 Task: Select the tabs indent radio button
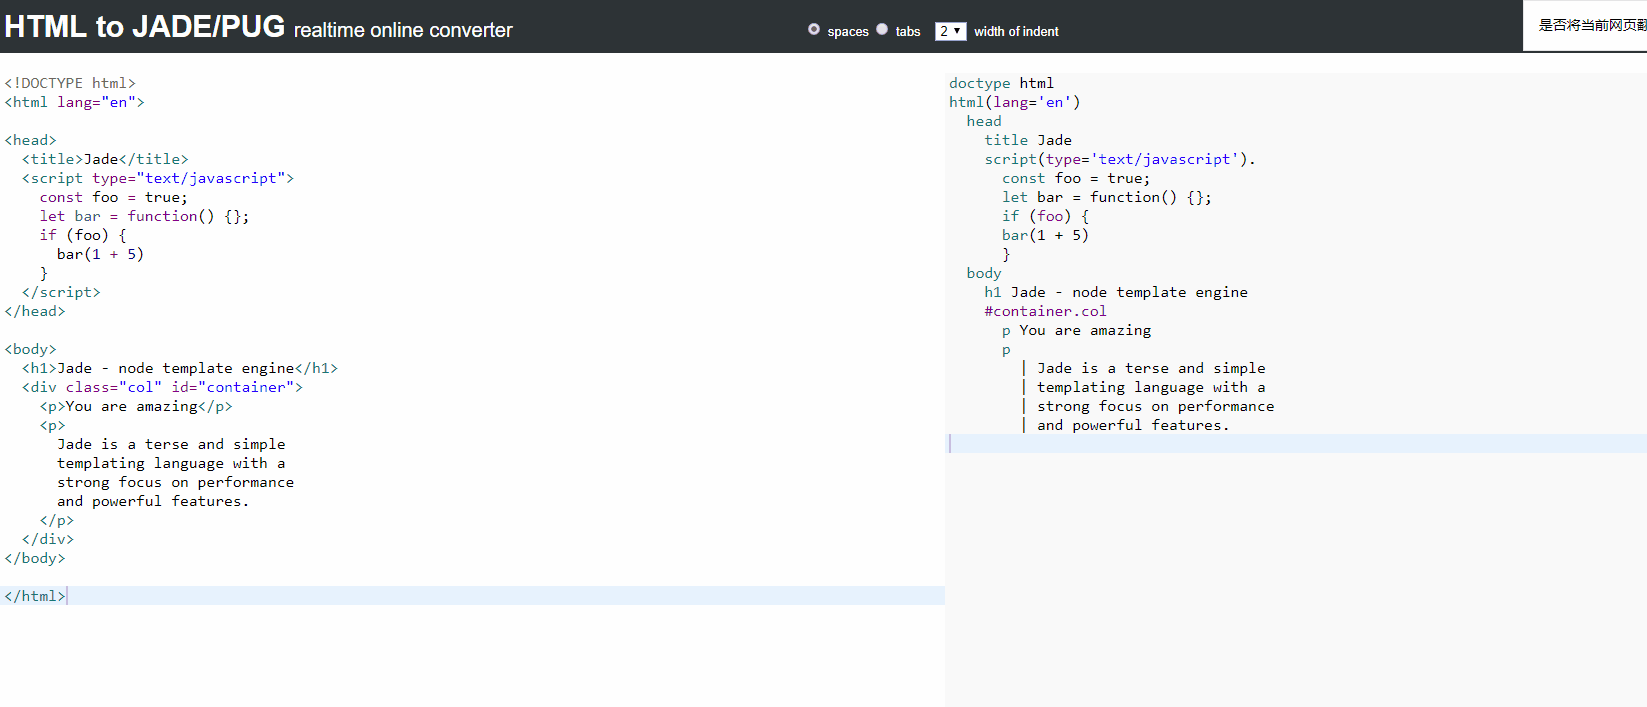coord(882,29)
